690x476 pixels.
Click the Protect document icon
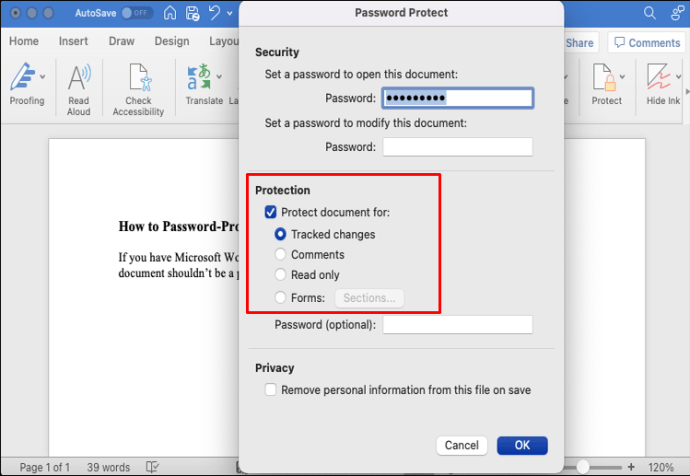pos(603,77)
